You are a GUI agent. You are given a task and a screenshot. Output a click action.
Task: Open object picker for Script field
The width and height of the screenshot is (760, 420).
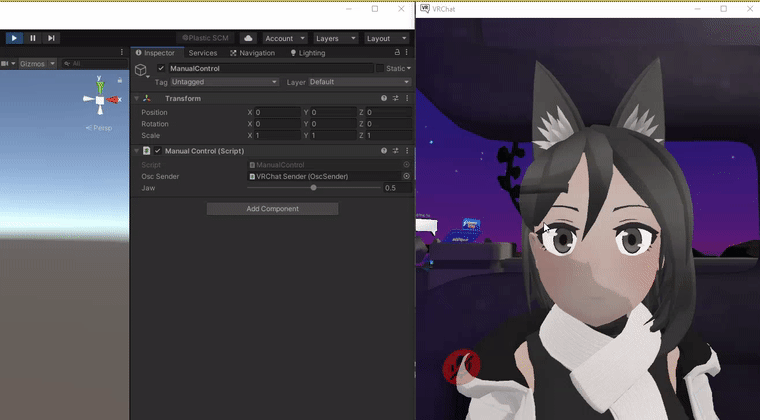[407, 165]
